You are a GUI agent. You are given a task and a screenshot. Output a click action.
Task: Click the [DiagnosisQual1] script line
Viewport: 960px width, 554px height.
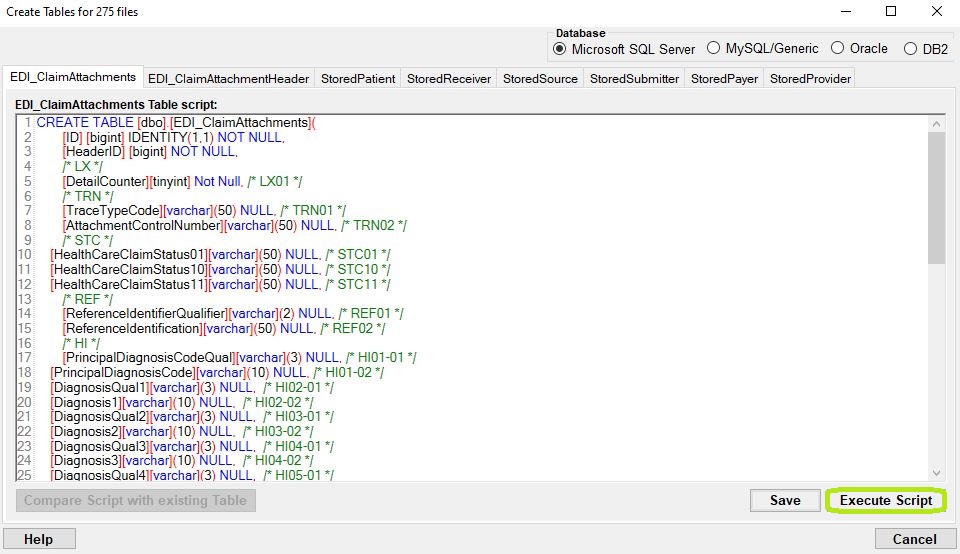(x=193, y=387)
